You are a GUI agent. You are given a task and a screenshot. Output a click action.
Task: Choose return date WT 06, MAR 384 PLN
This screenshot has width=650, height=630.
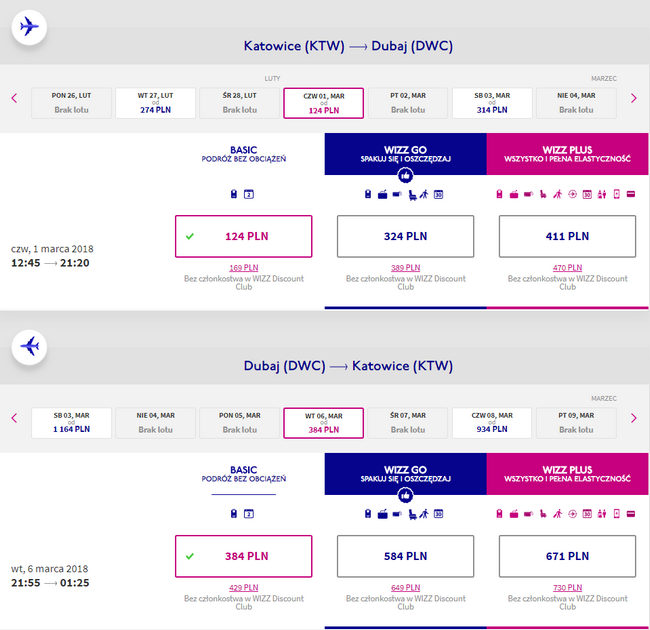pos(323,423)
